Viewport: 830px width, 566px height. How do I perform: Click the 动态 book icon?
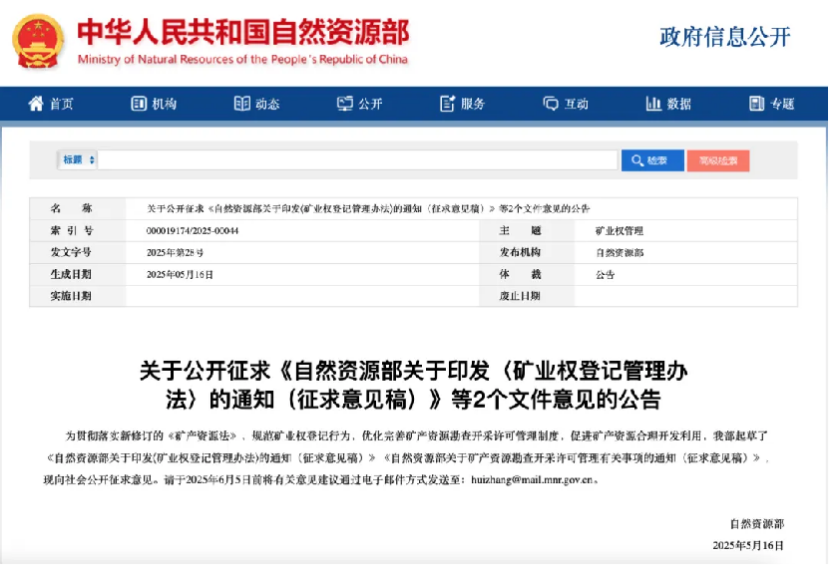coord(242,103)
